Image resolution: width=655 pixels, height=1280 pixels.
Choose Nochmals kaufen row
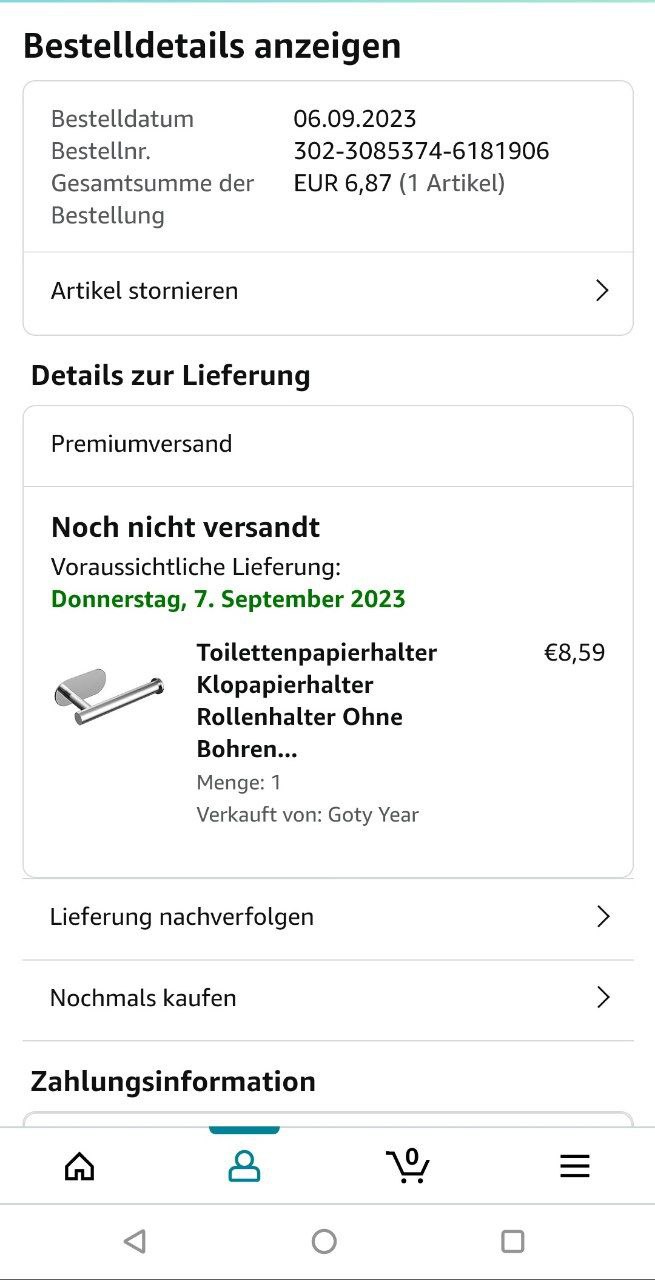click(144, 998)
